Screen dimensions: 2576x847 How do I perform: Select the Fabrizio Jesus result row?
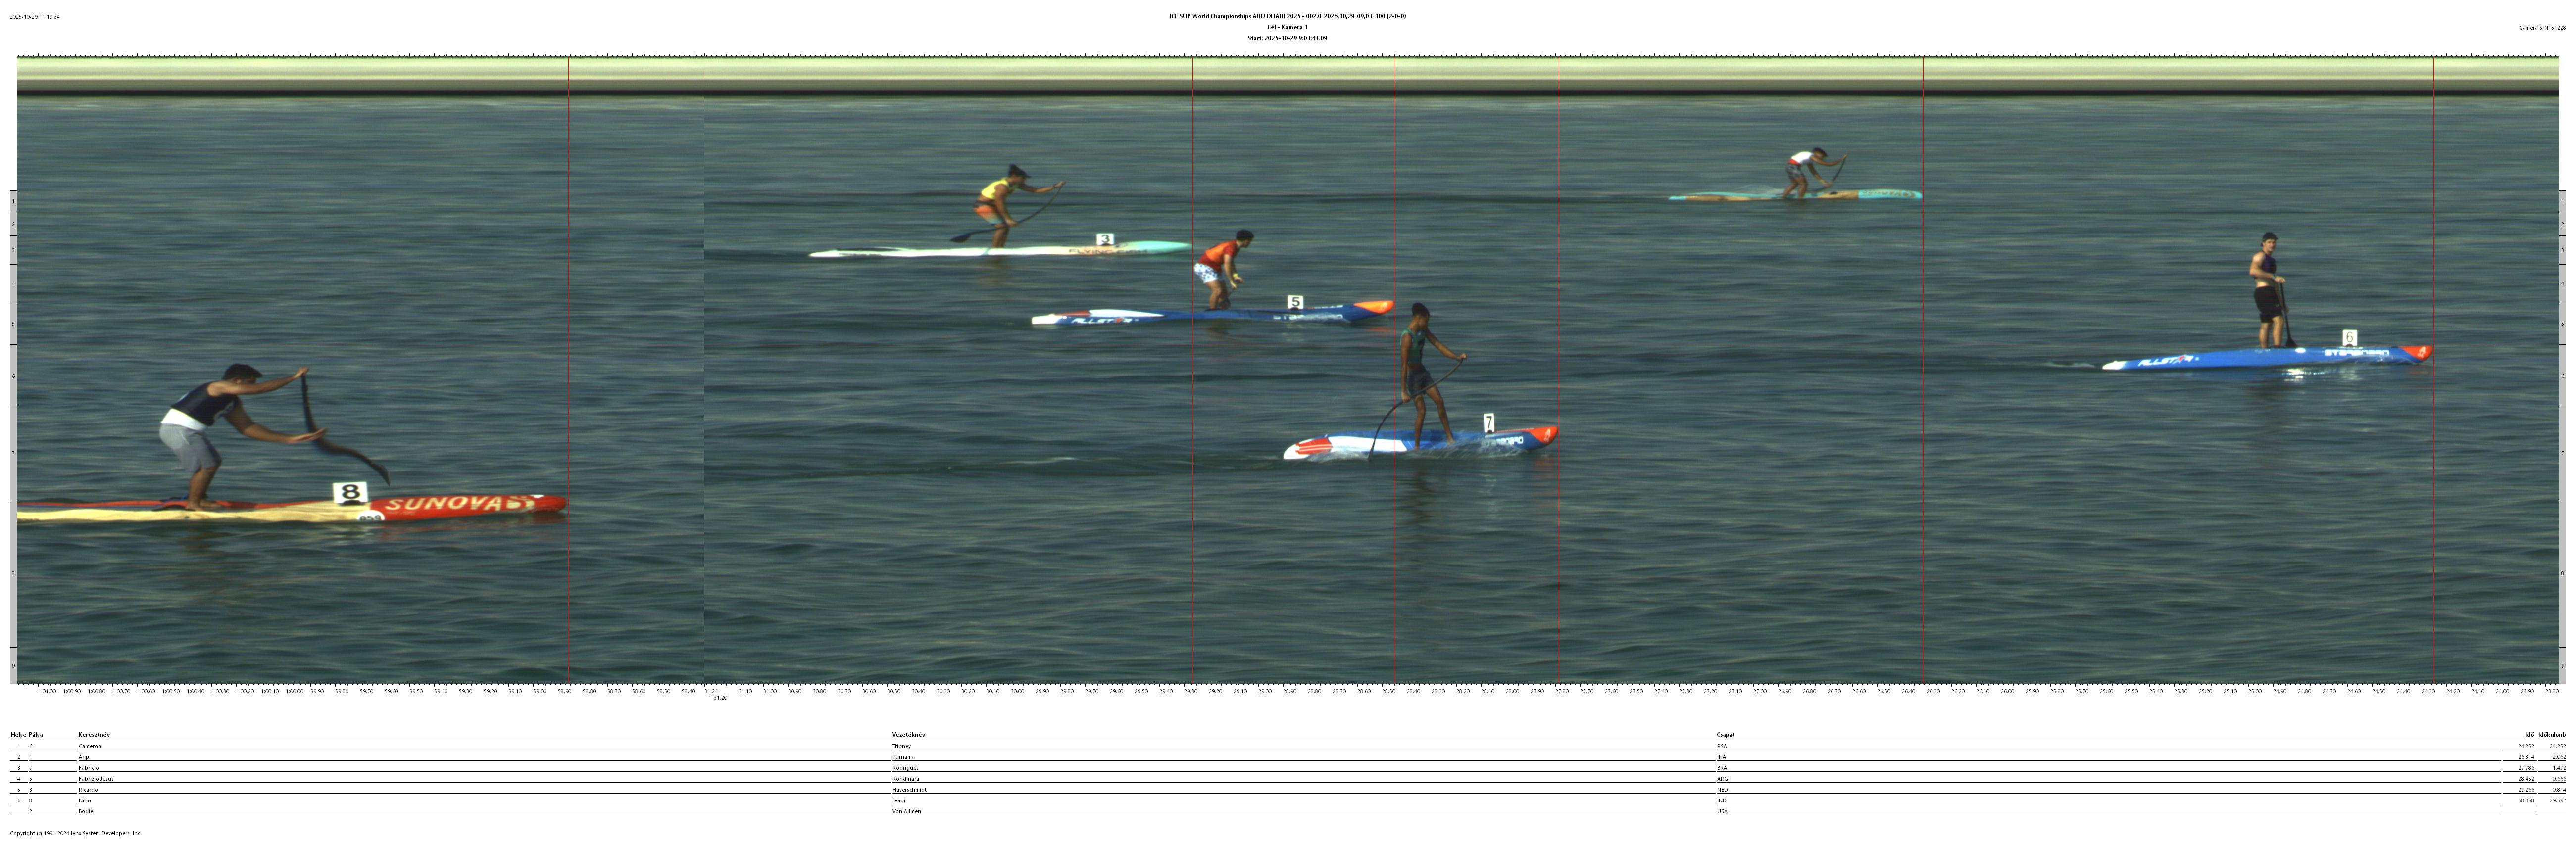pos(900,778)
